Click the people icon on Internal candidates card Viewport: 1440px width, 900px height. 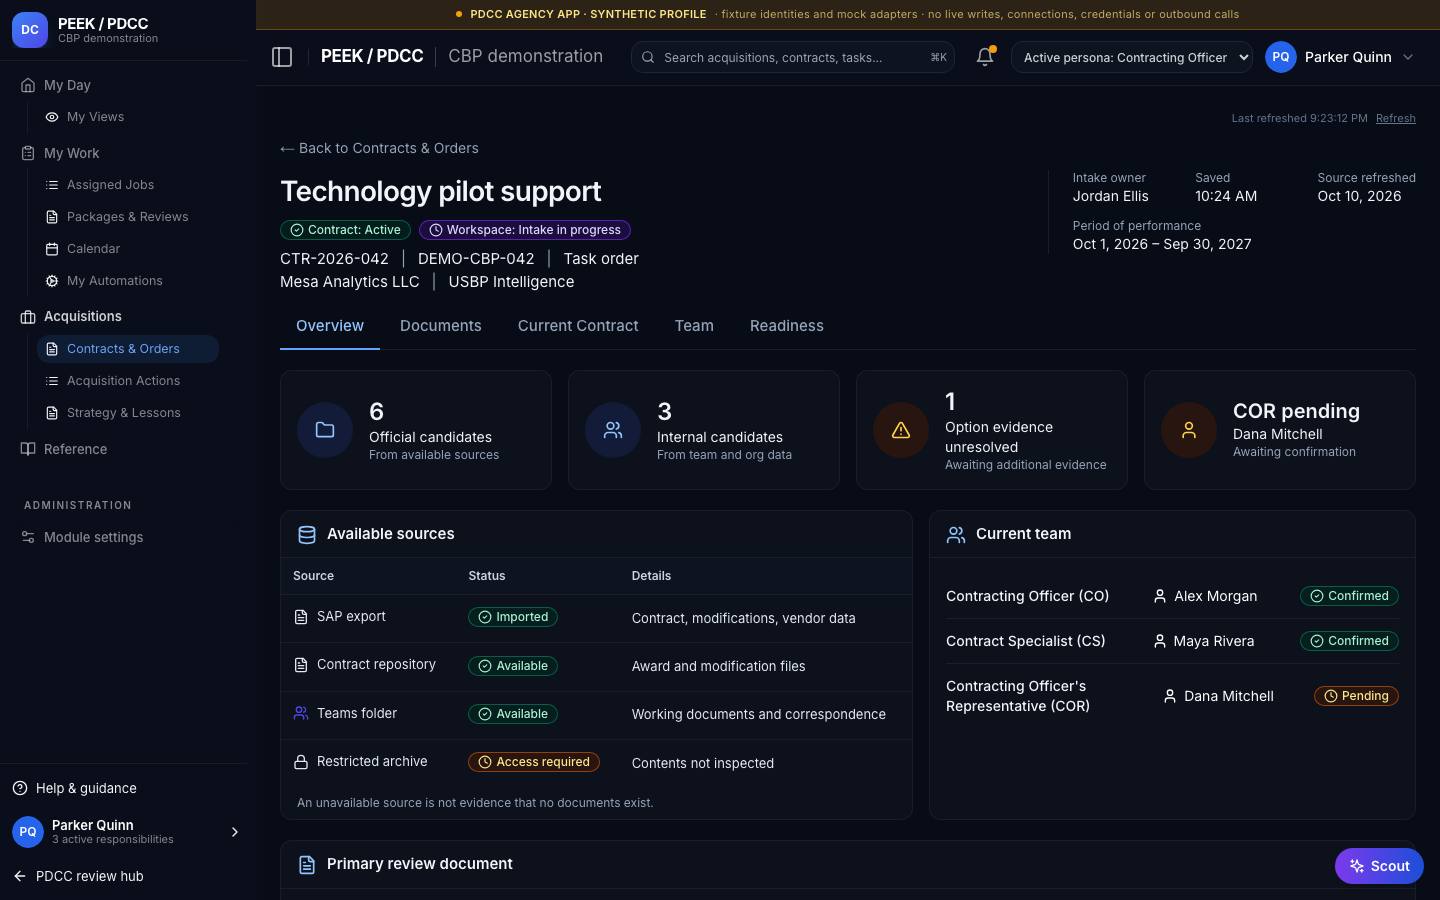pyautogui.click(x=613, y=430)
